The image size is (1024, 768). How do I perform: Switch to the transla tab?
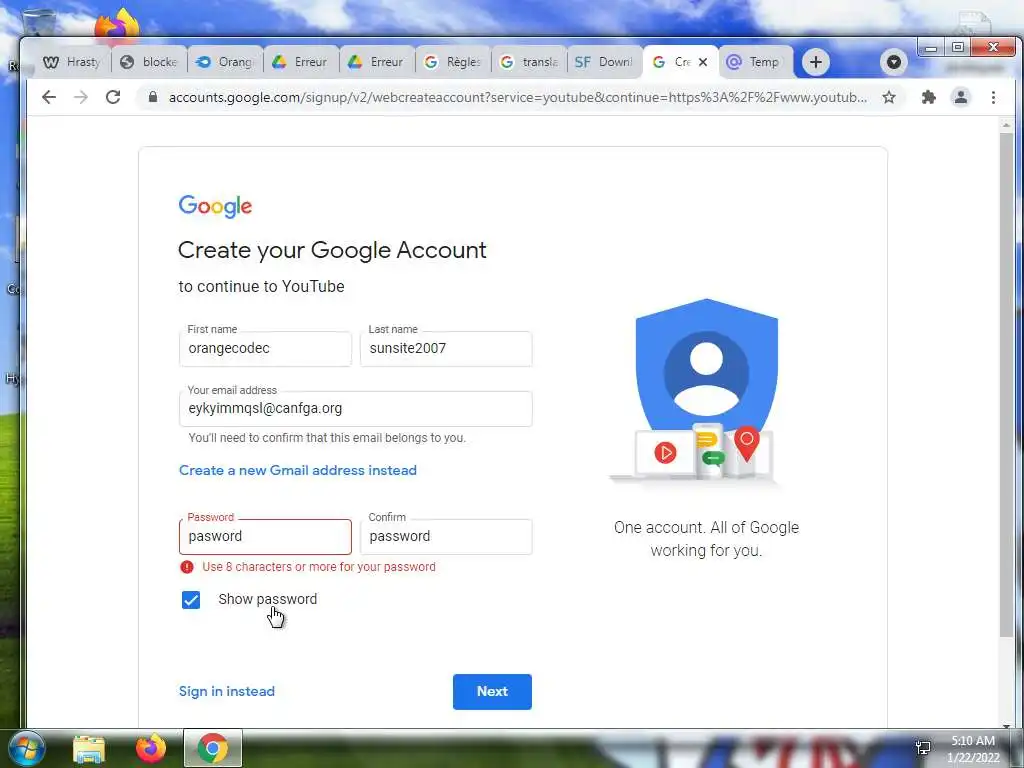529,62
